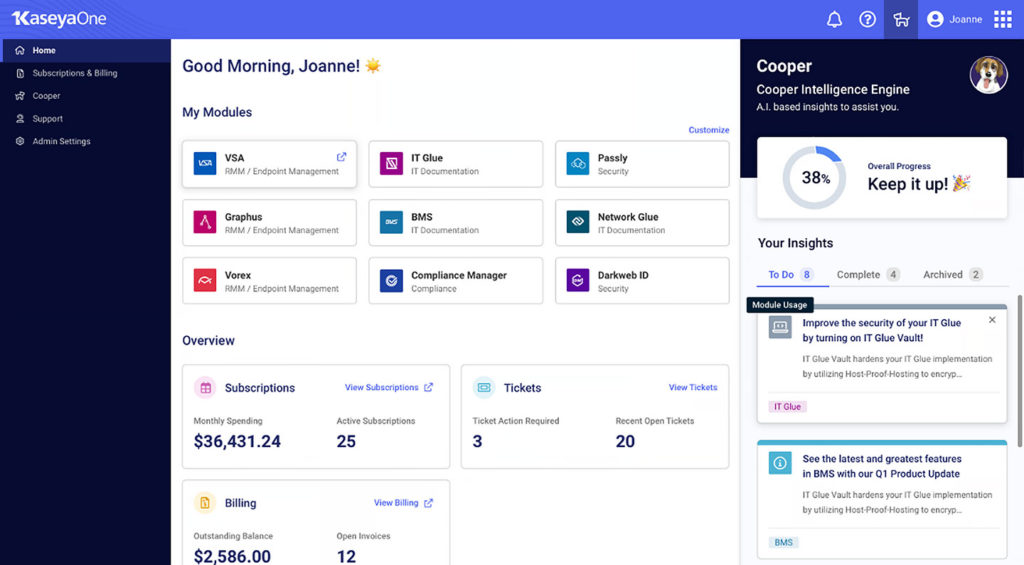Image resolution: width=1024 pixels, height=565 pixels.
Task: Click the 'Keep it up!' progress text
Action: (919, 184)
